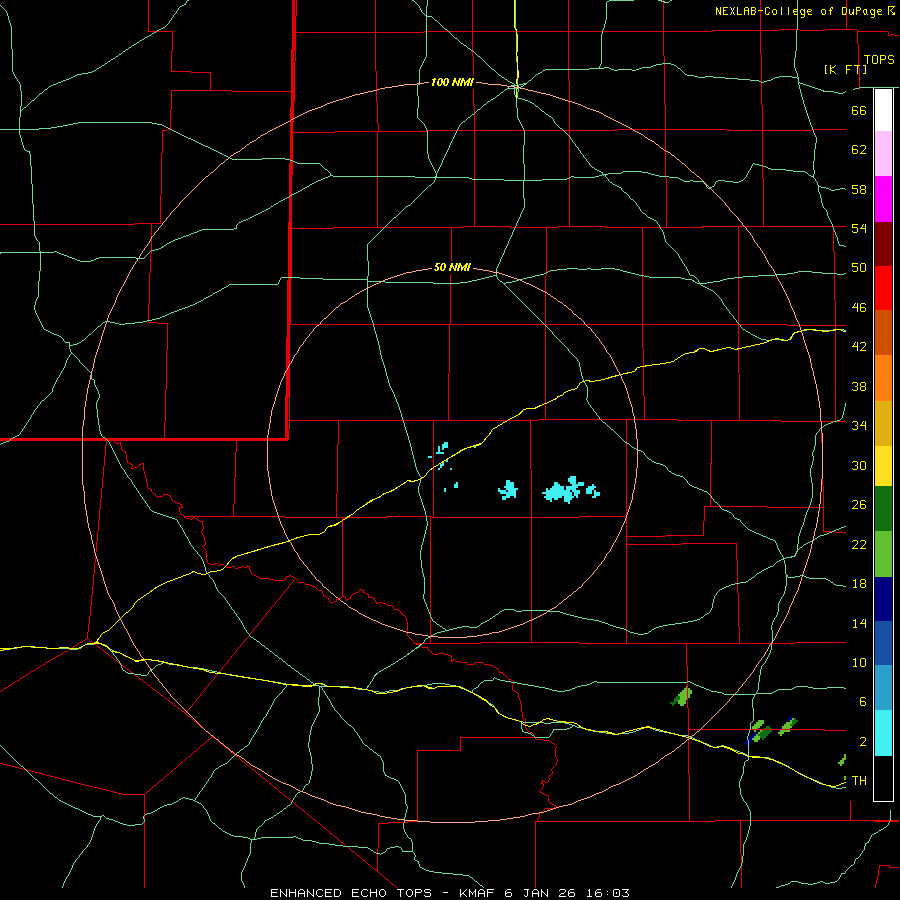Screen dimensions: 900x900
Task: Click the 34 value in the legend
Action: pos(859,426)
